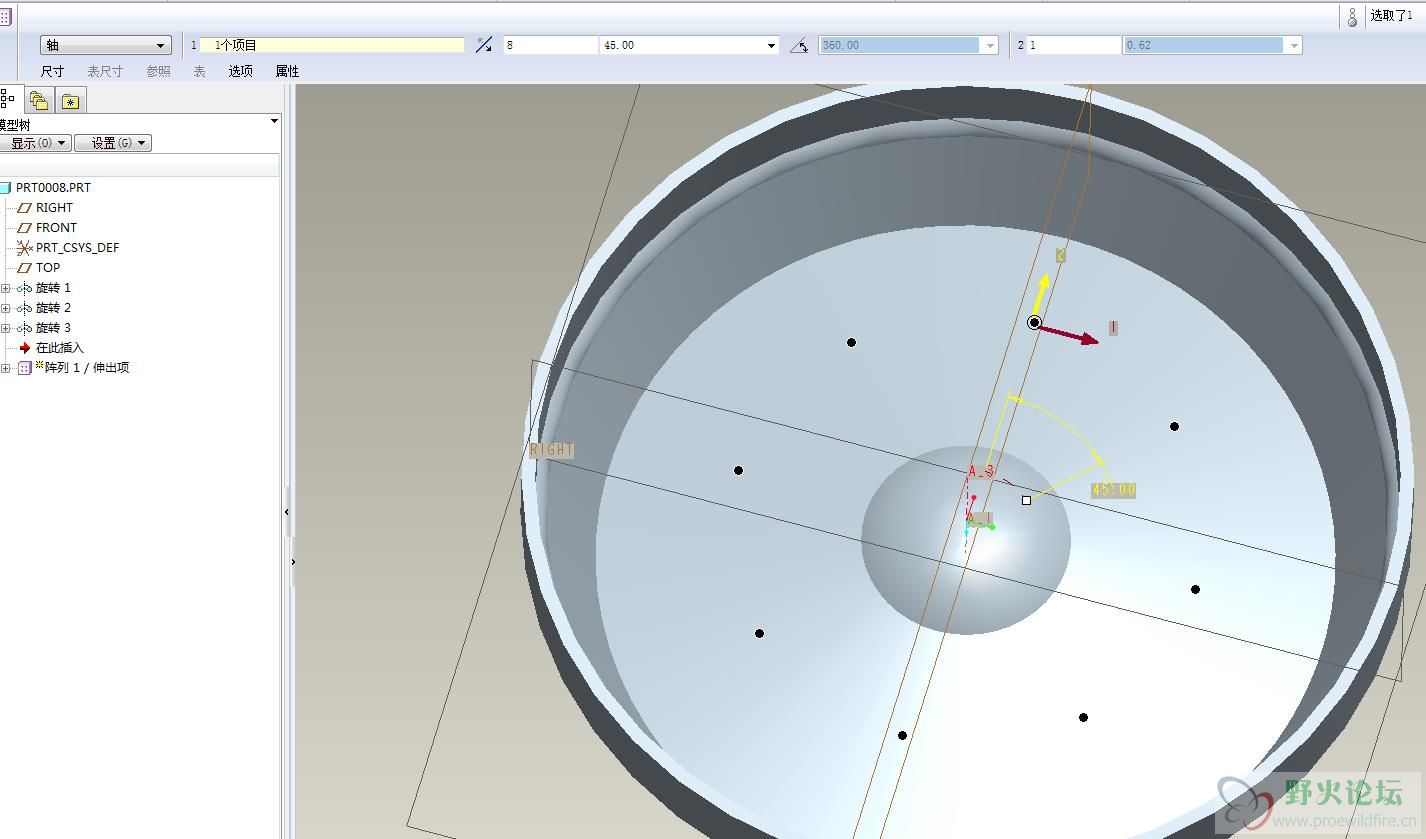The width and height of the screenshot is (1426, 839).
Task: Select the 旋转 3 revolve feature
Action: pyautogui.click(x=53, y=327)
